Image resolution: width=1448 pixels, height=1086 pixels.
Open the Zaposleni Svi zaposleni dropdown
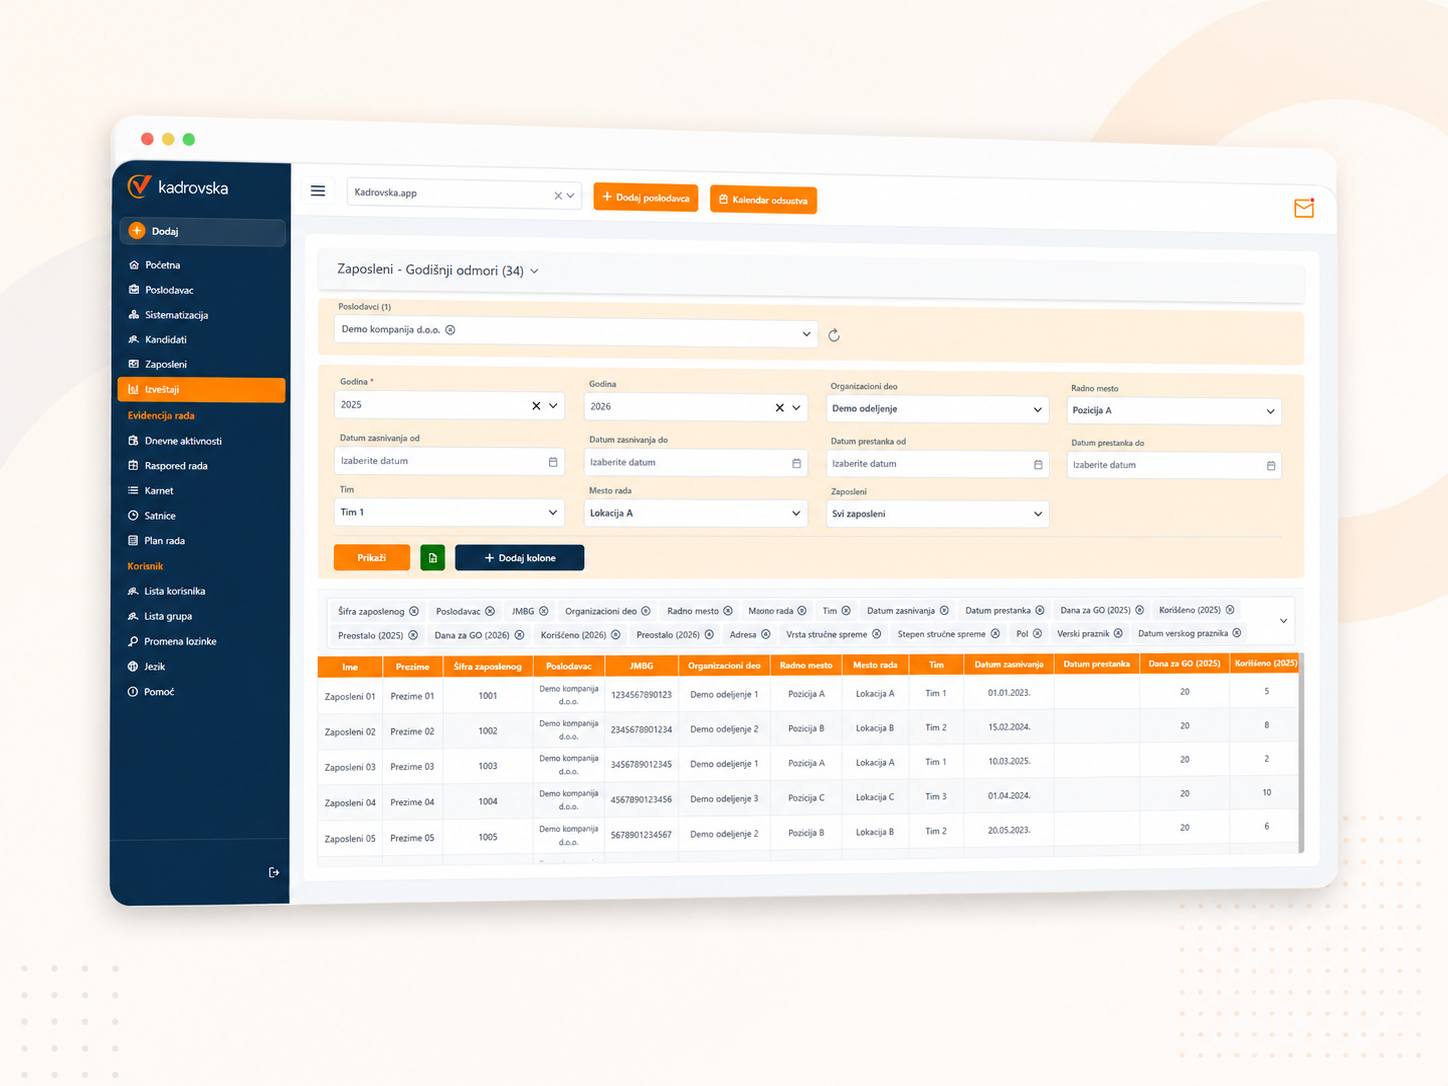(937, 514)
